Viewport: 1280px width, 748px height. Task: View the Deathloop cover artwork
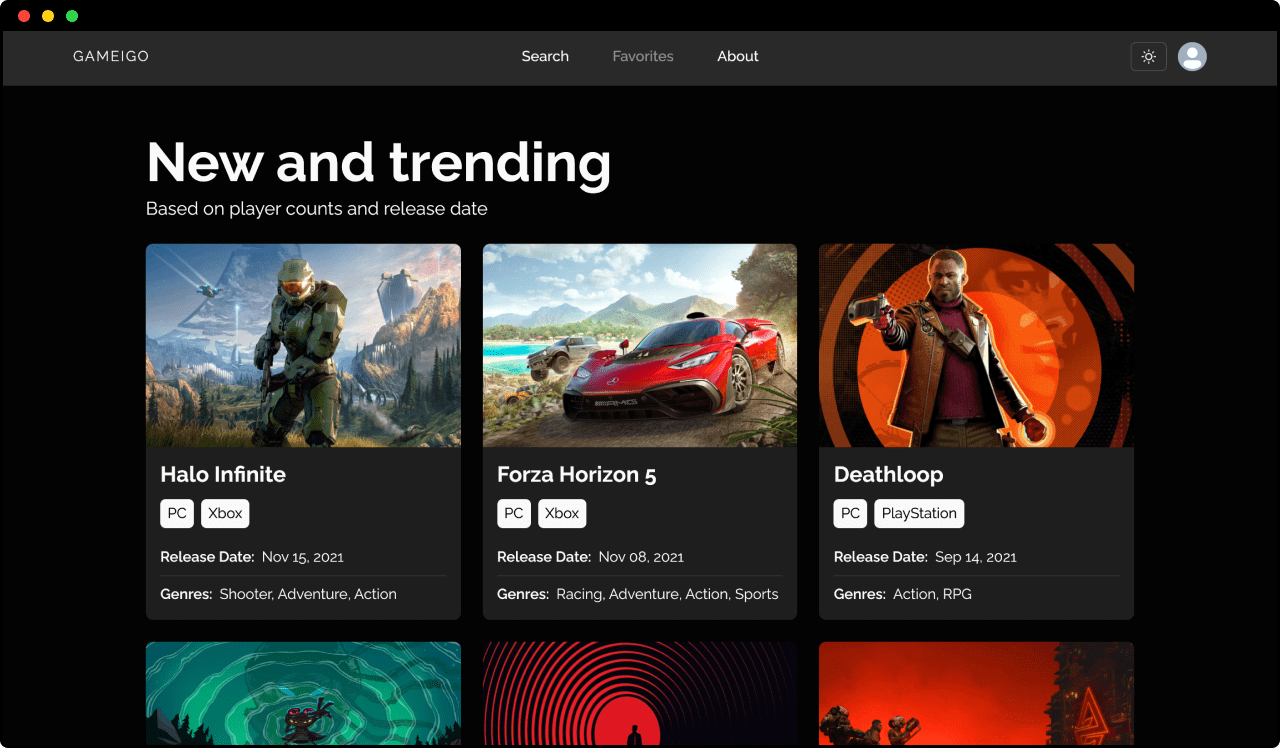(x=976, y=345)
